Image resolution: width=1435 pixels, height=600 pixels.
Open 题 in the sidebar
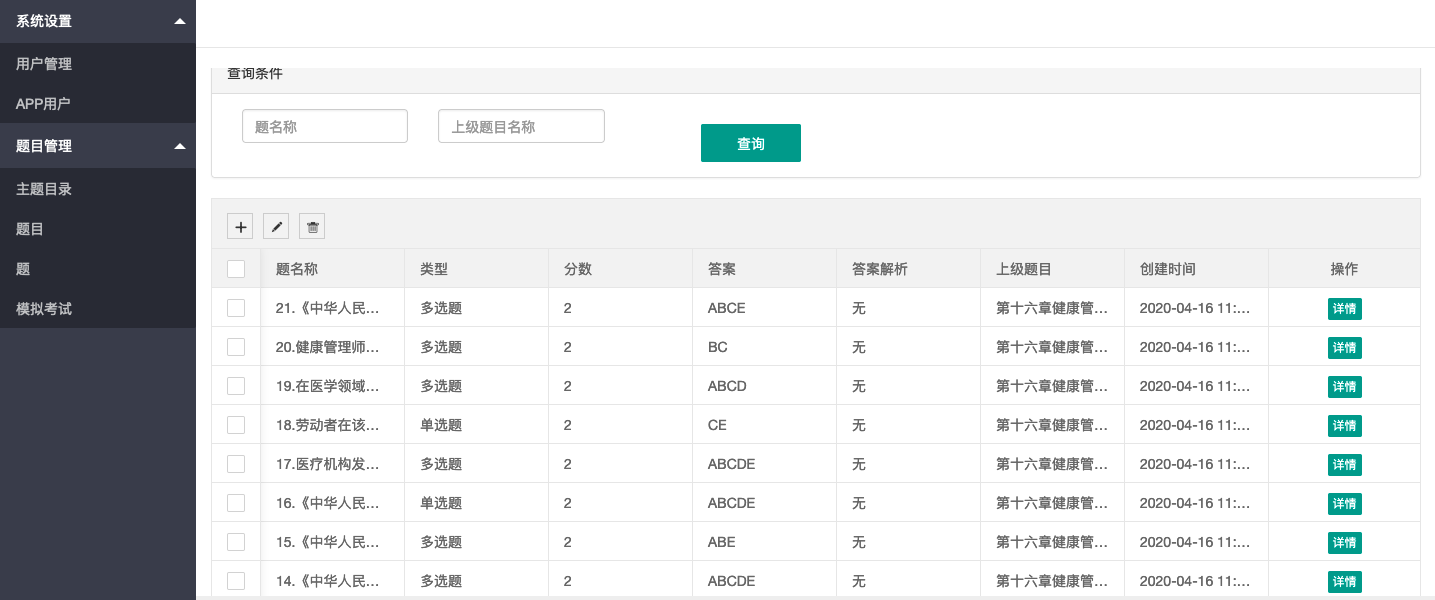pyautogui.click(x=98, y=268)
